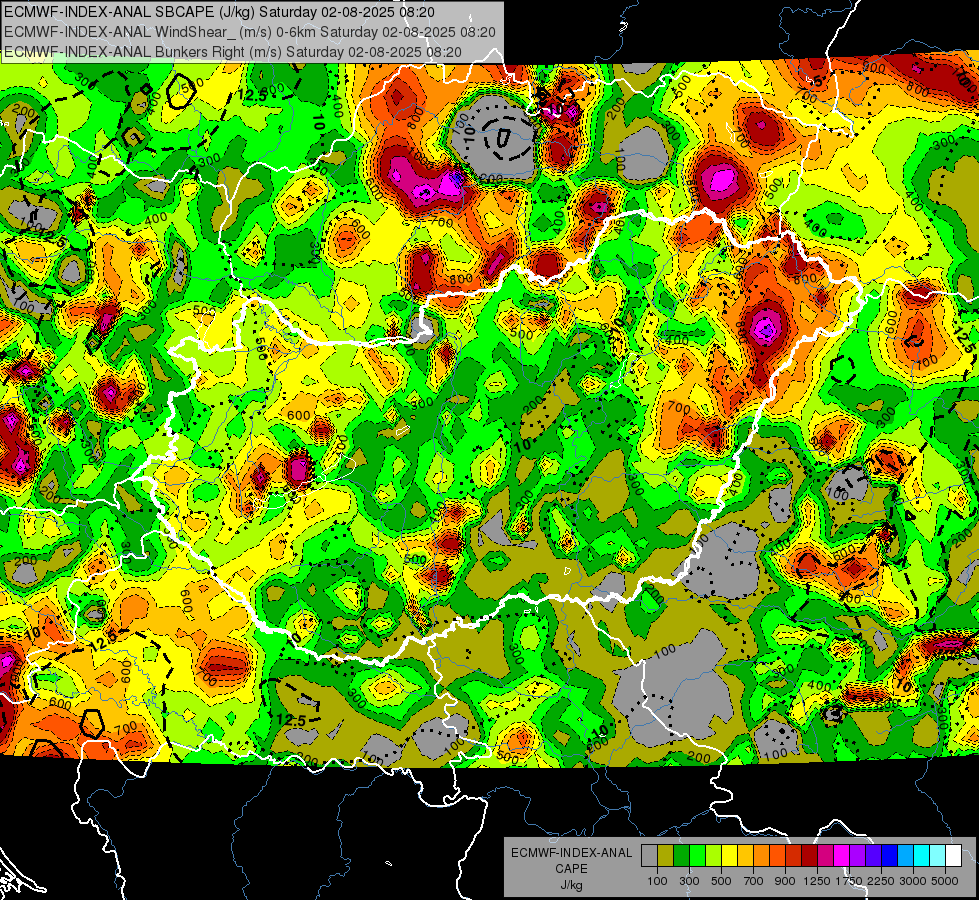This screenshot has height=900, width=979.
Task: Select the red-orange legend swatch
Action: tap(777, 856)
